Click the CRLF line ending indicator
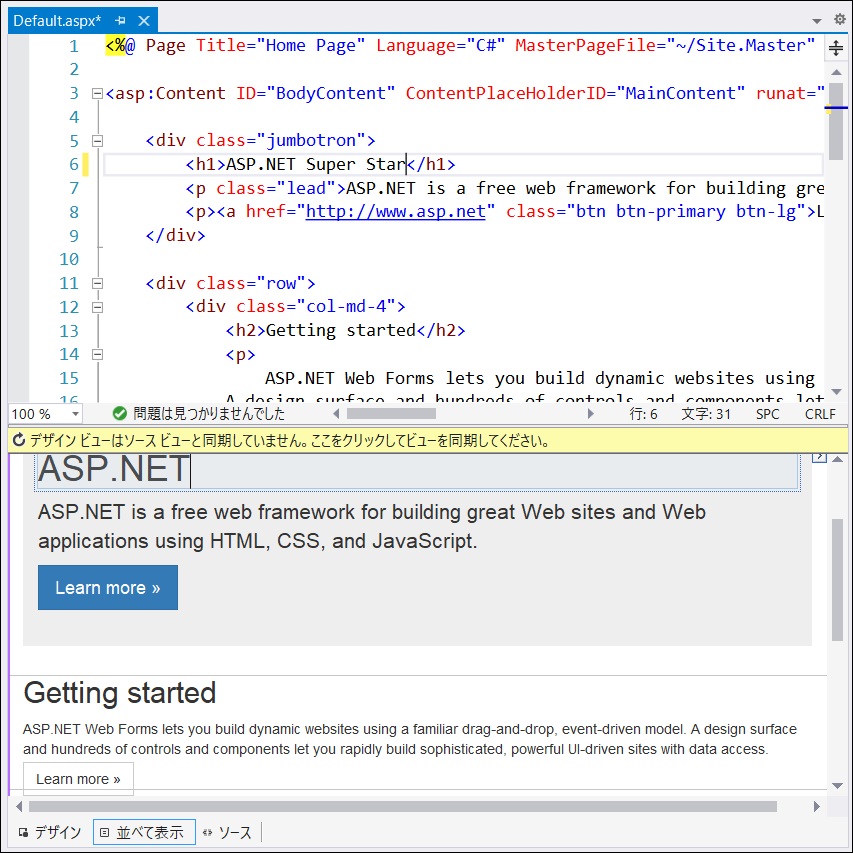Viewport: 853px width, 853px height. 820,414
